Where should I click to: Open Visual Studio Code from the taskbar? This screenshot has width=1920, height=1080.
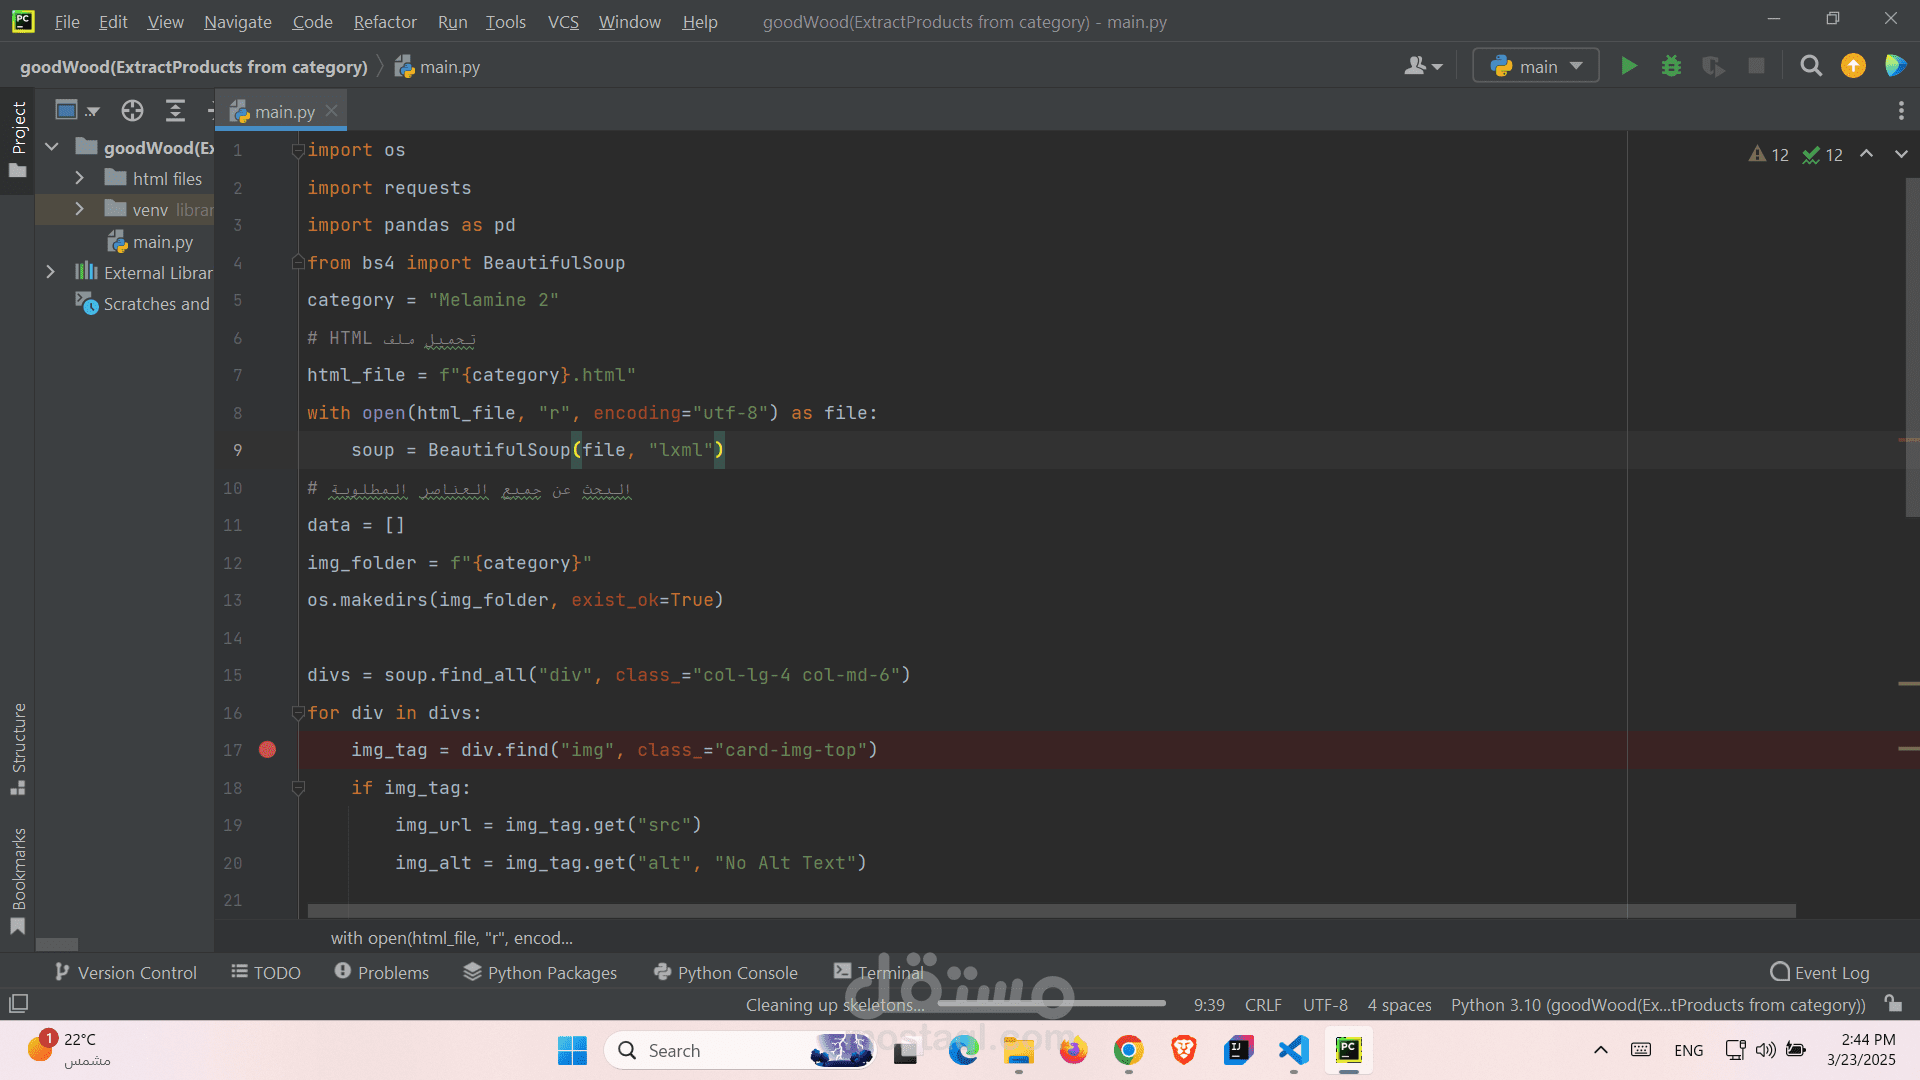[1293, 1050]
